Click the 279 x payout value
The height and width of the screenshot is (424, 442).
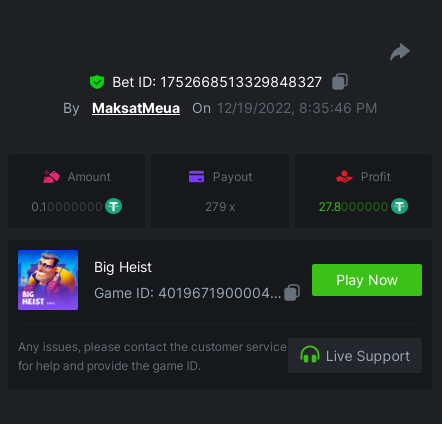pos(220,207)
